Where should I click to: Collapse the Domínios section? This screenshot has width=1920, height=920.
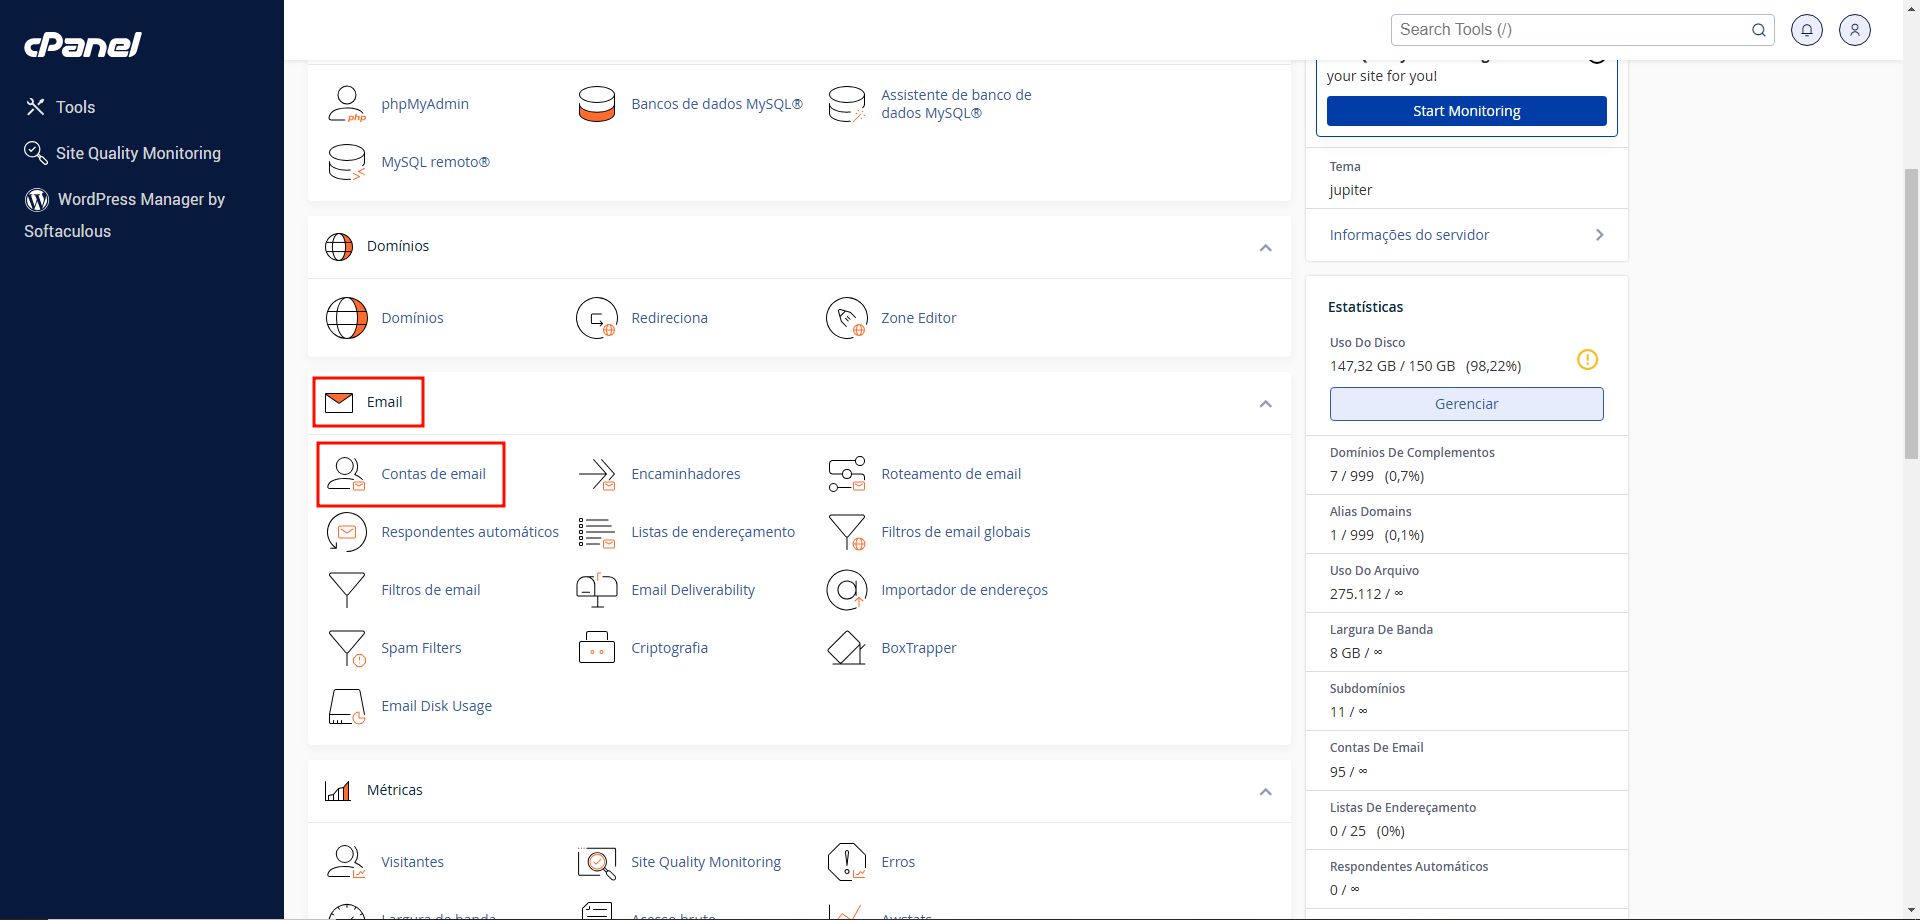pos(1266,248)
